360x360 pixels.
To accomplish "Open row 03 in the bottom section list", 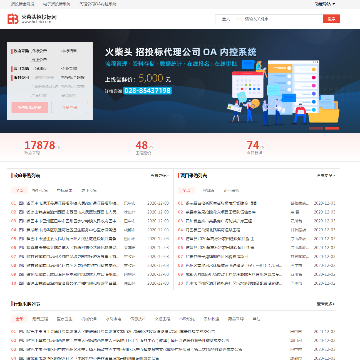I will point(173,350).
